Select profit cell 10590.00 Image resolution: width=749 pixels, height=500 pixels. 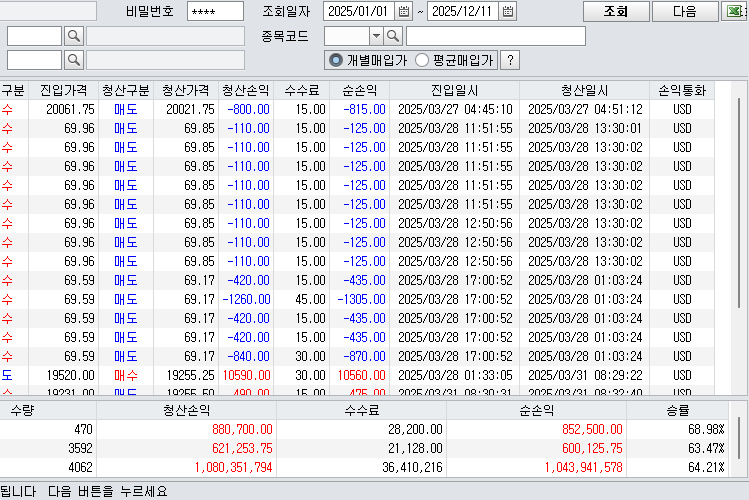tap(246, 375)
